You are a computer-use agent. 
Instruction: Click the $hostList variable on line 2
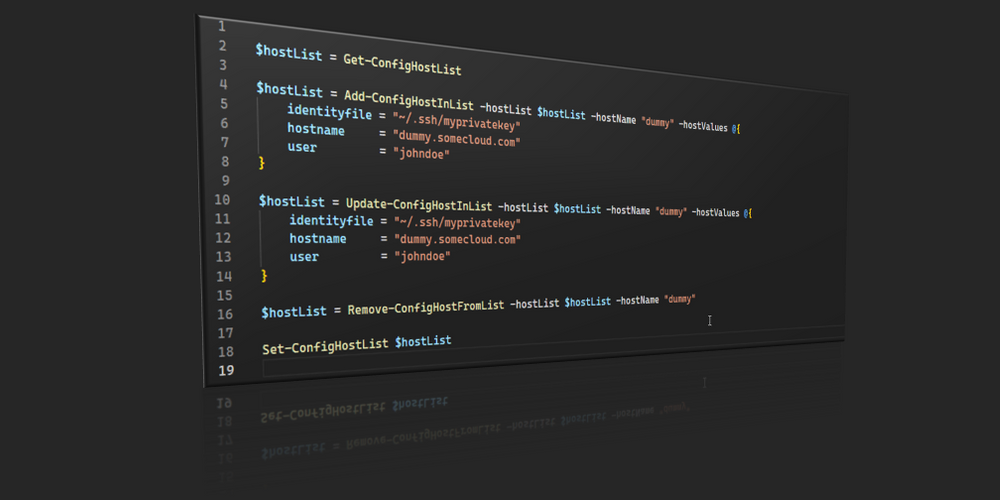(x=289, y=53)
